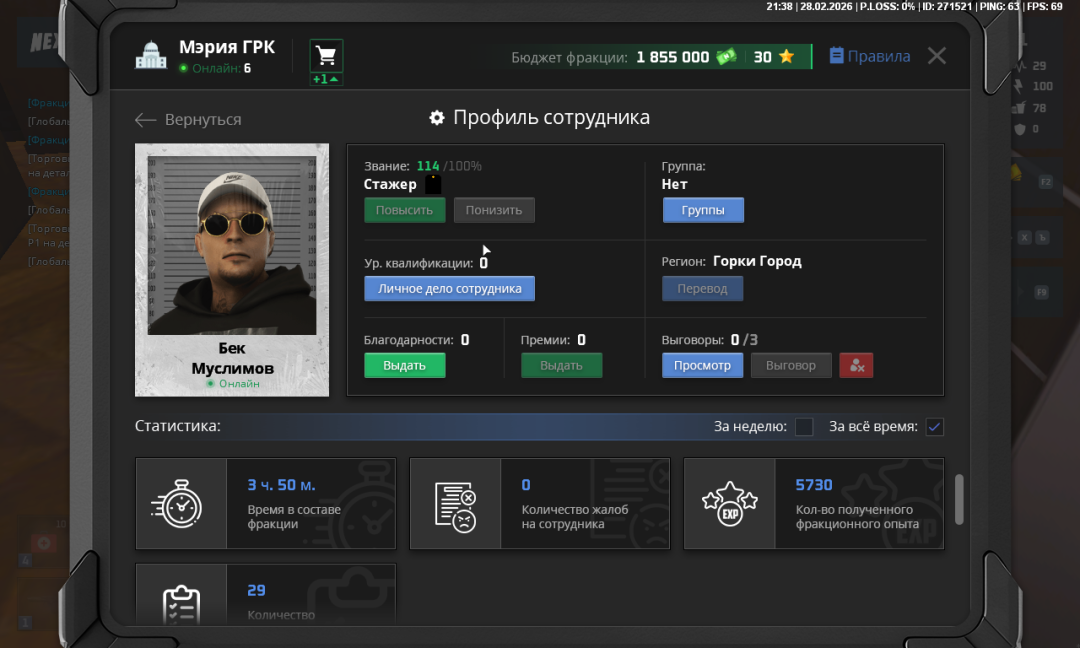Click the gold star points icon
The image size is (1080, 648).
pos(786,57)
